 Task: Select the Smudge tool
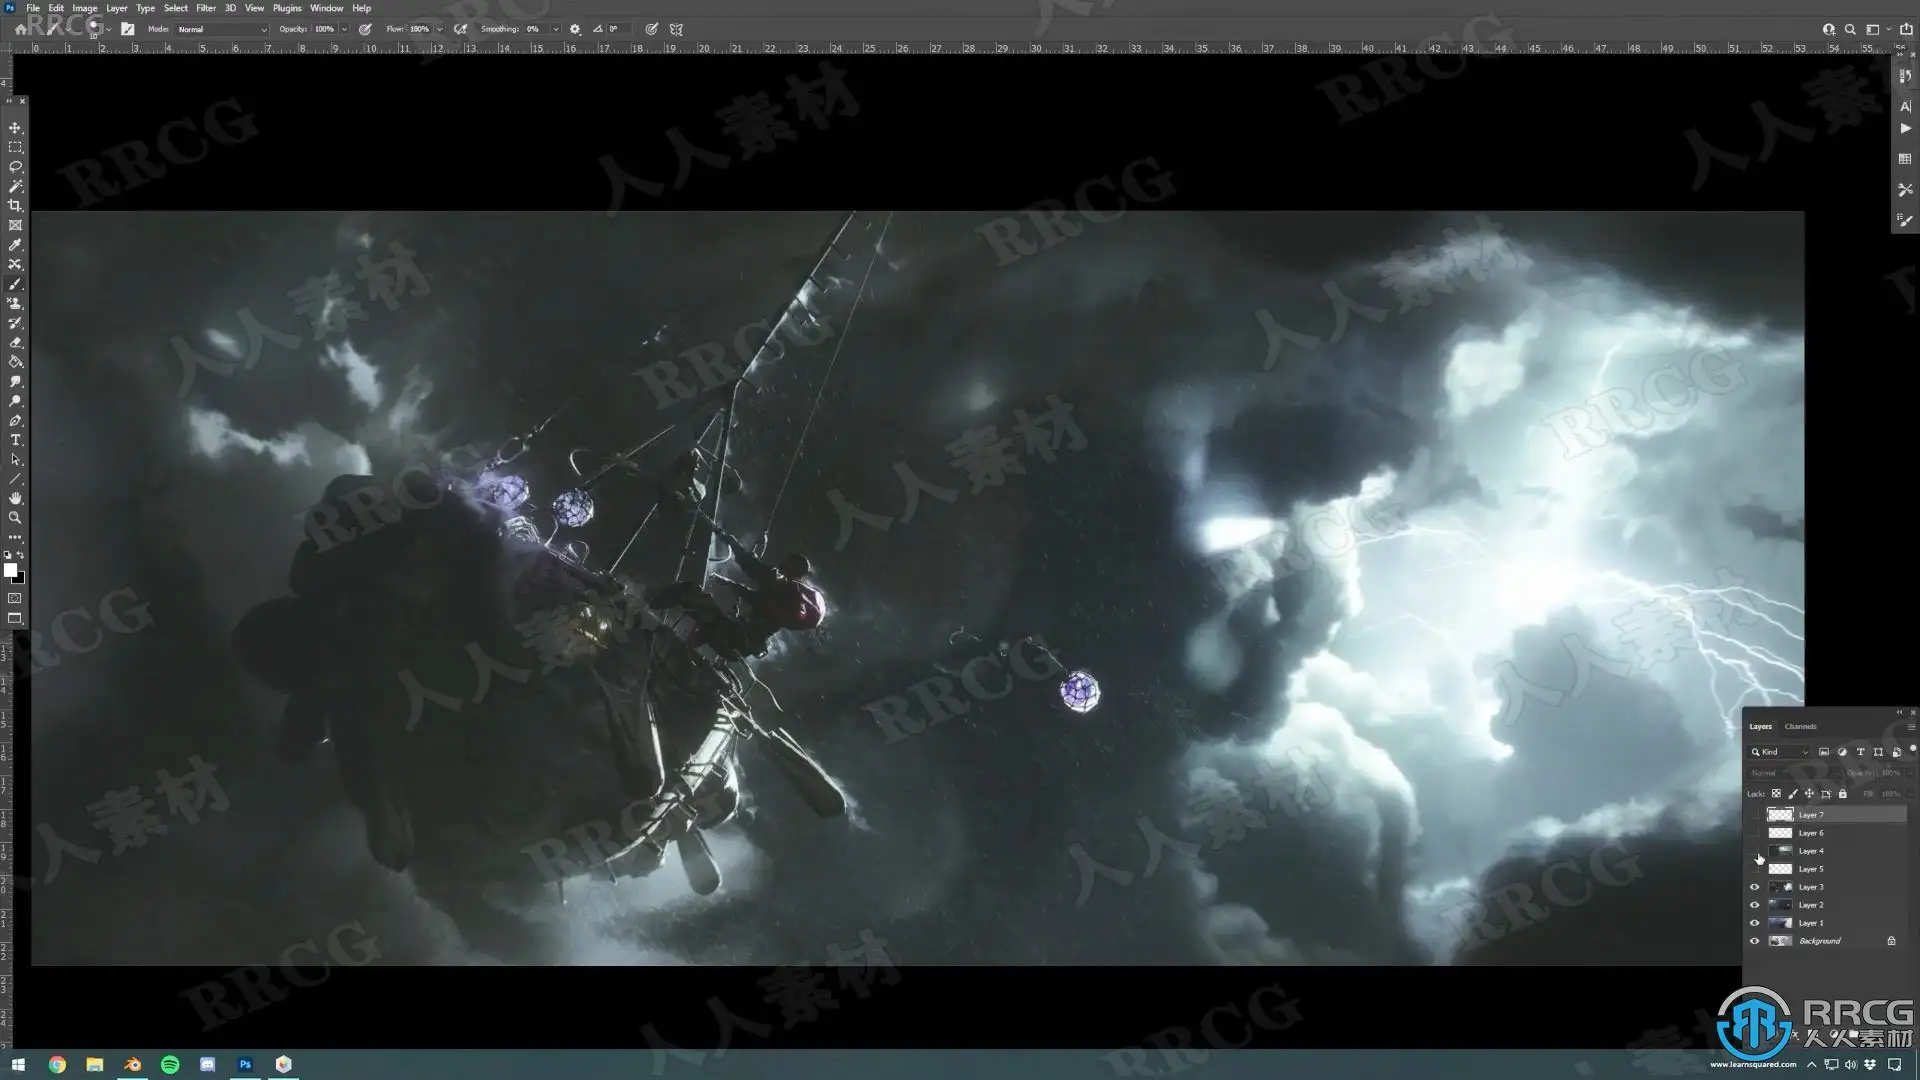point(15,381)
